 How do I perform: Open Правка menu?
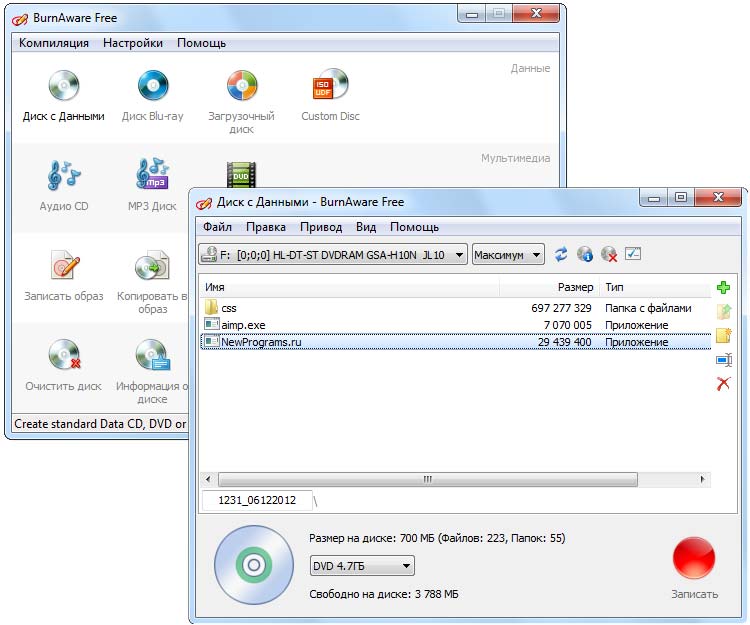tap(265, 227)
